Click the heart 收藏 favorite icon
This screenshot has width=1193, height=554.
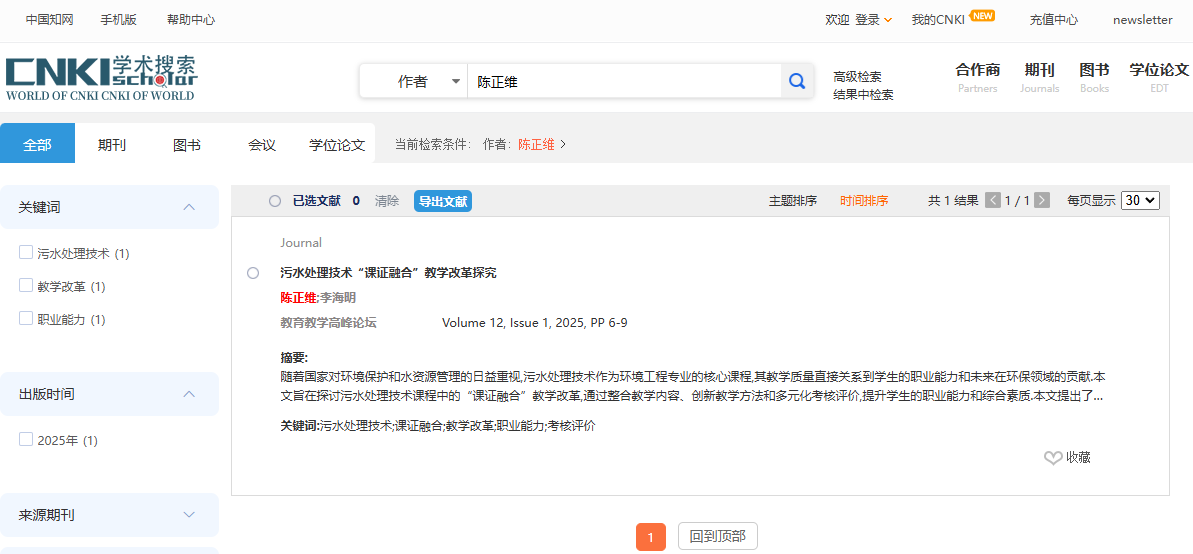click(x=1052, y=457)
